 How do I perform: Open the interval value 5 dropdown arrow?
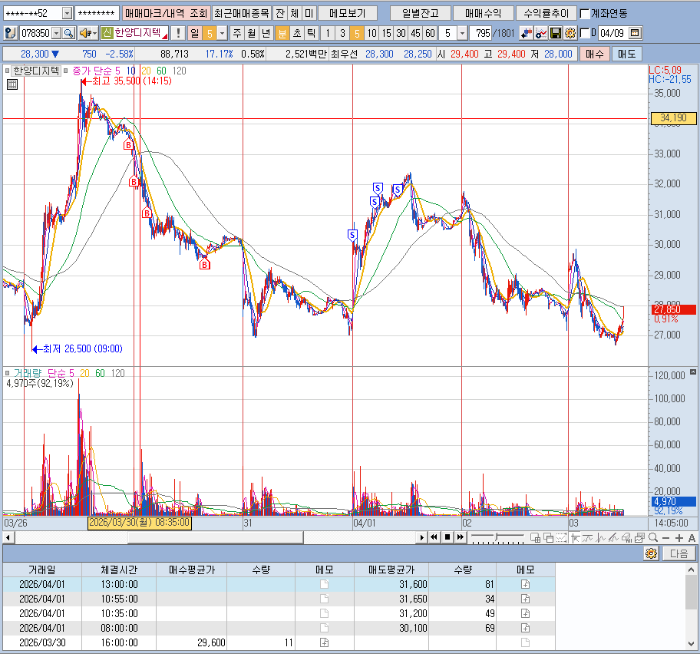point(462,33)
